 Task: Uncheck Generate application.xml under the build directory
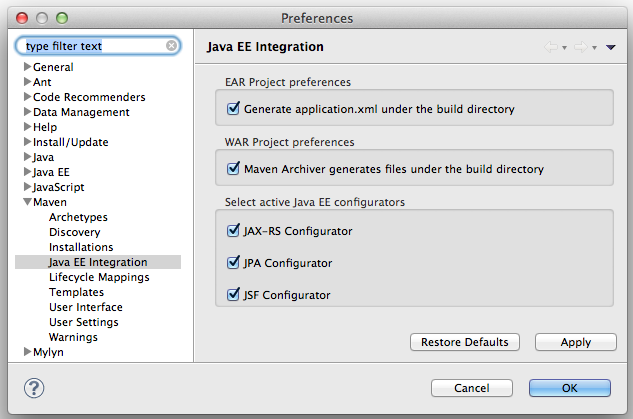coord(233,109)
